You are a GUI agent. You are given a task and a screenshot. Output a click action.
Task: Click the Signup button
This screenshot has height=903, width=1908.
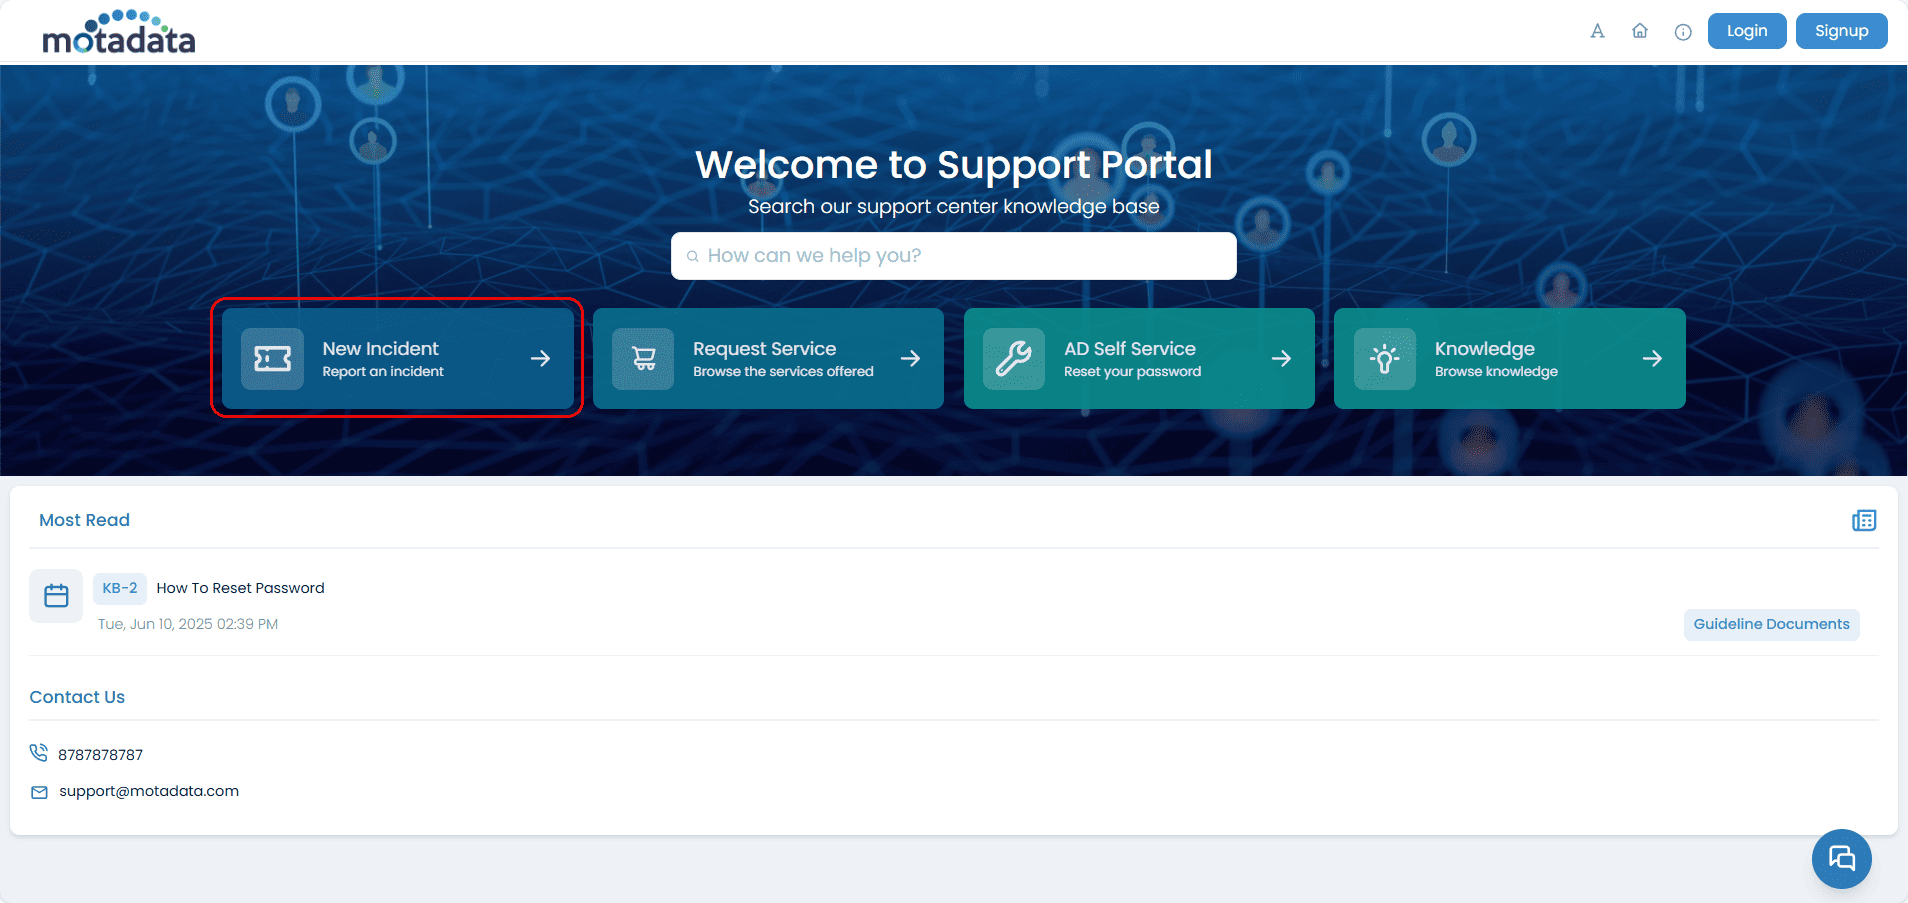pyautogui.click(x=1841, y=30)
